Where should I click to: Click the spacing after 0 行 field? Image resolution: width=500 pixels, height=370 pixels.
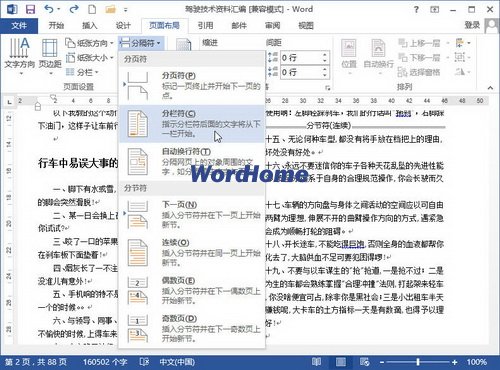[300, 72]
